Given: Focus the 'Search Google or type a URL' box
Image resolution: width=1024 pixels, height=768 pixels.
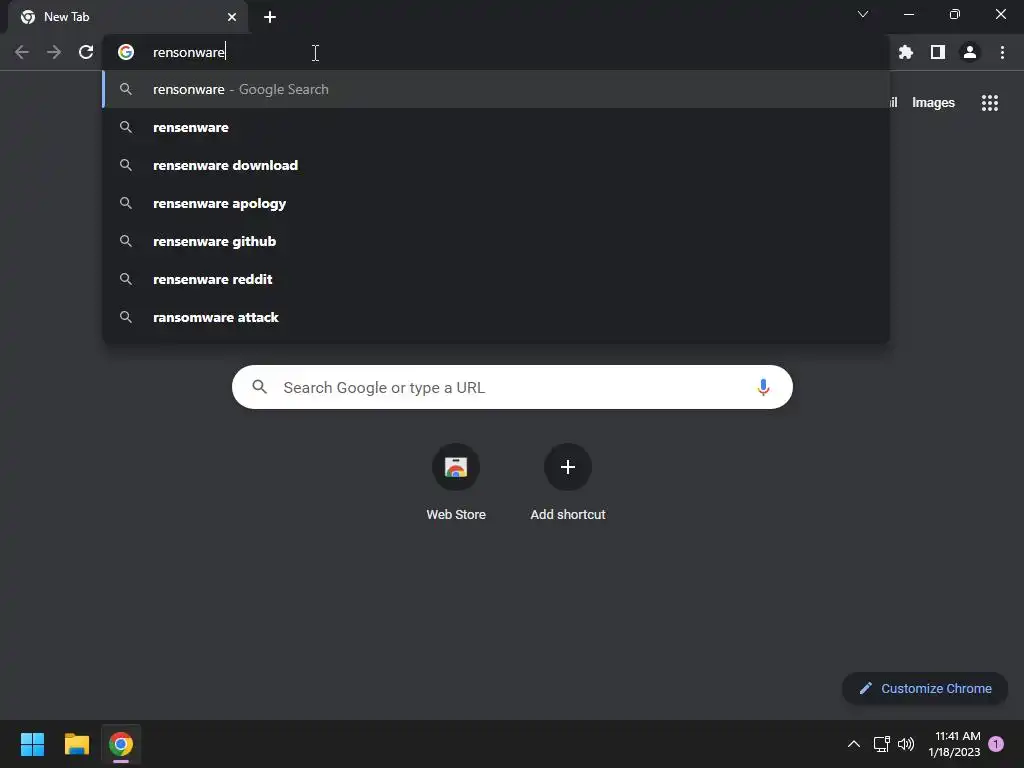Looking at the screenshot, I should [512, 387].
